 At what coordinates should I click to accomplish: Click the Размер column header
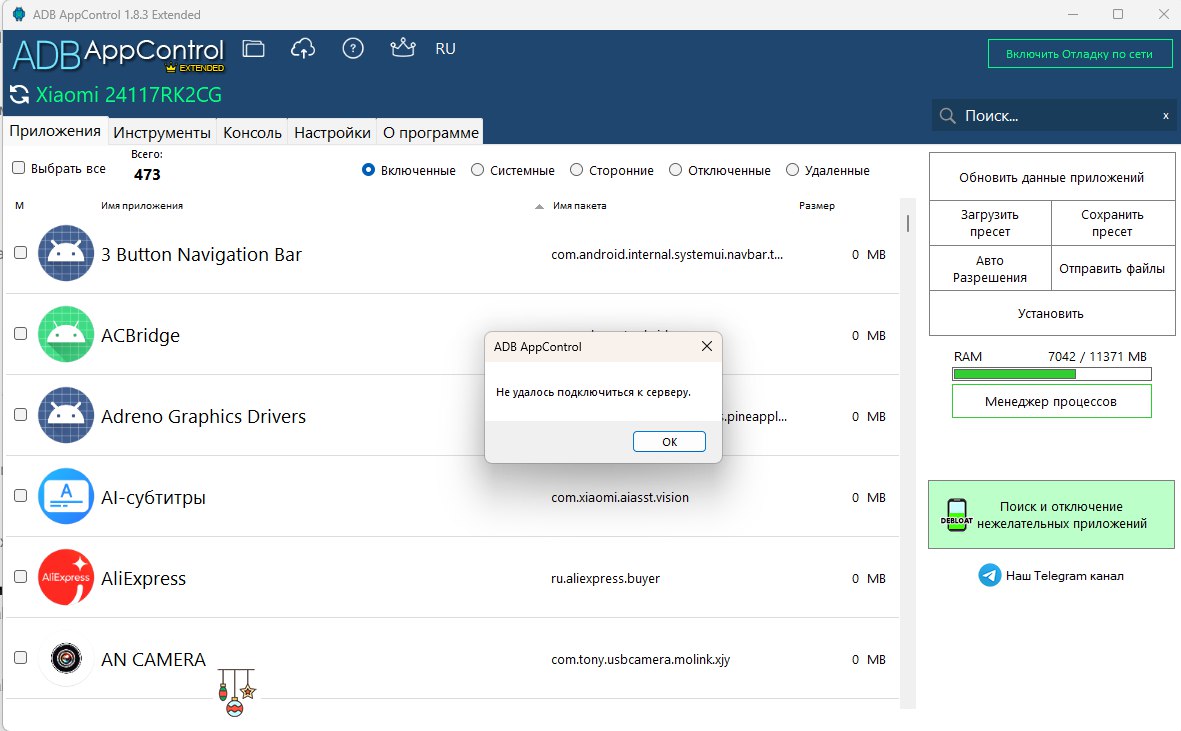816,206
